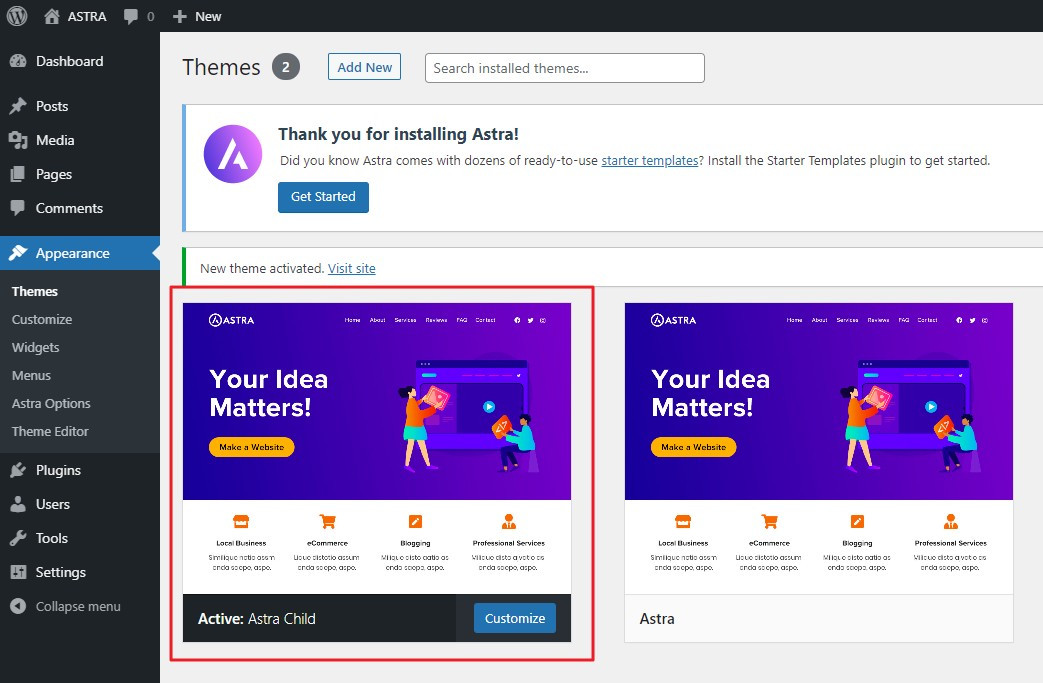Go to the Media menu
The image size is (1043, 683).
(80, 140)
